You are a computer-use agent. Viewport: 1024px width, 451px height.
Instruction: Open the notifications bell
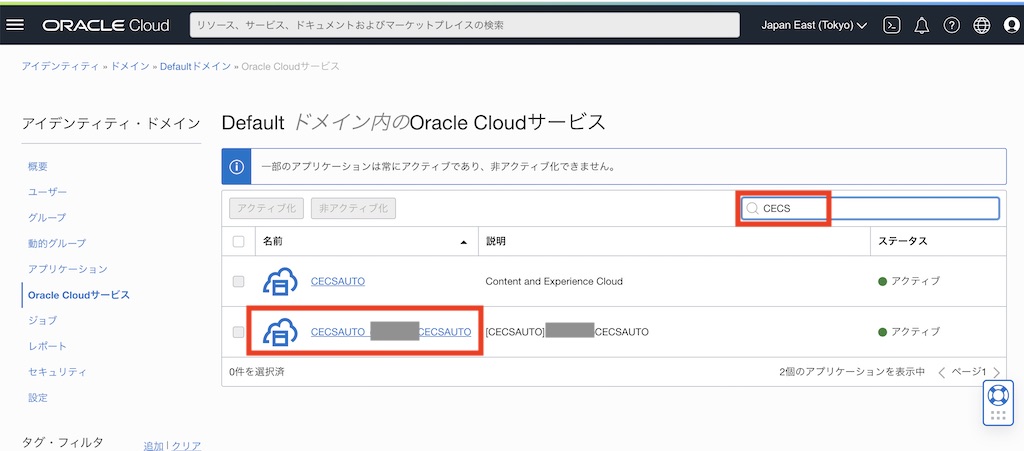(922, 25)
